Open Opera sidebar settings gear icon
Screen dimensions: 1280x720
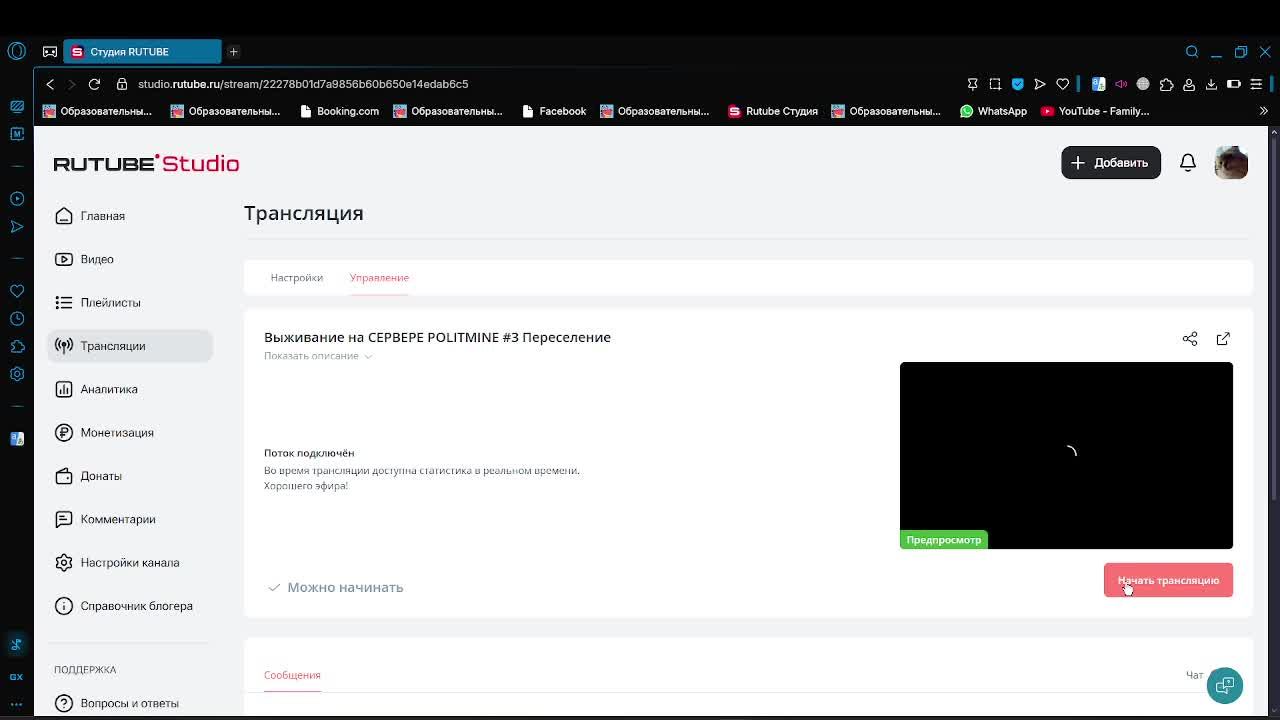[x=17, y=374]
